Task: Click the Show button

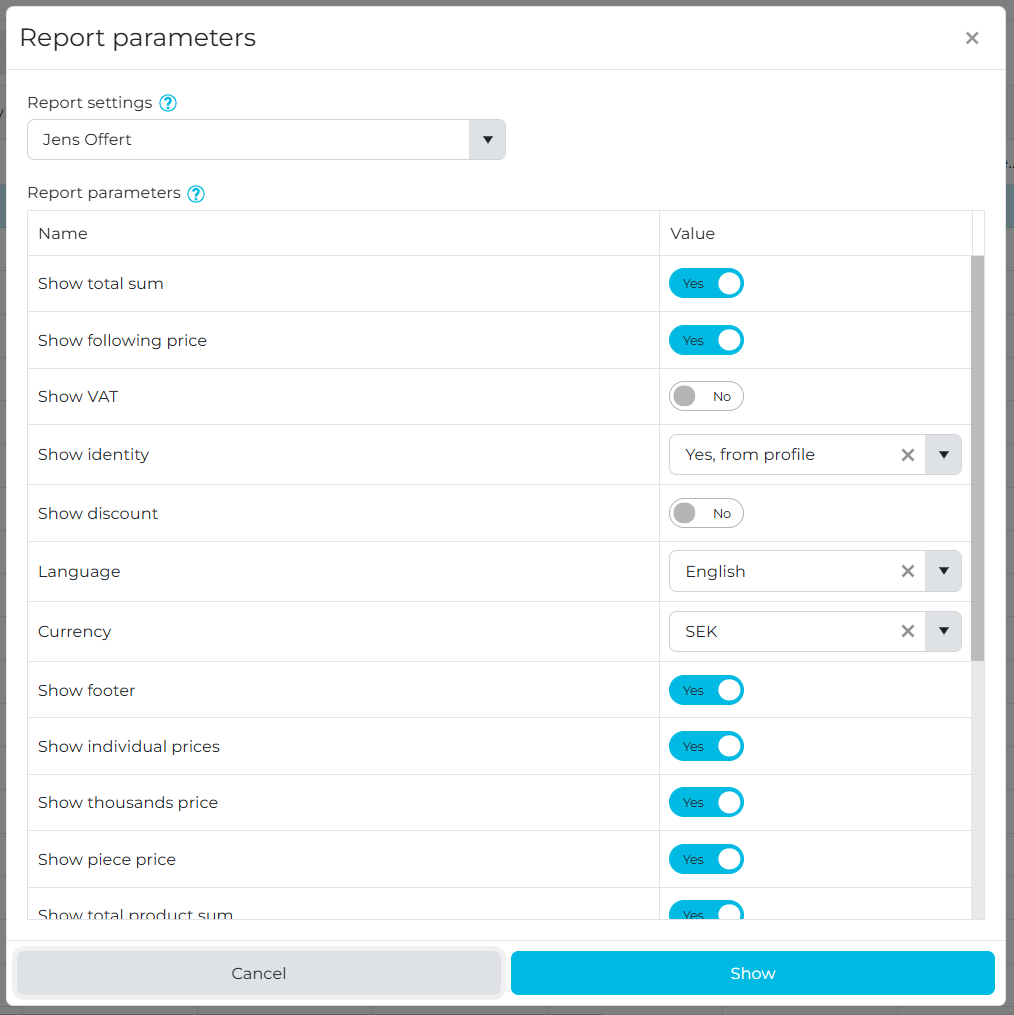Action: point(752,973)
